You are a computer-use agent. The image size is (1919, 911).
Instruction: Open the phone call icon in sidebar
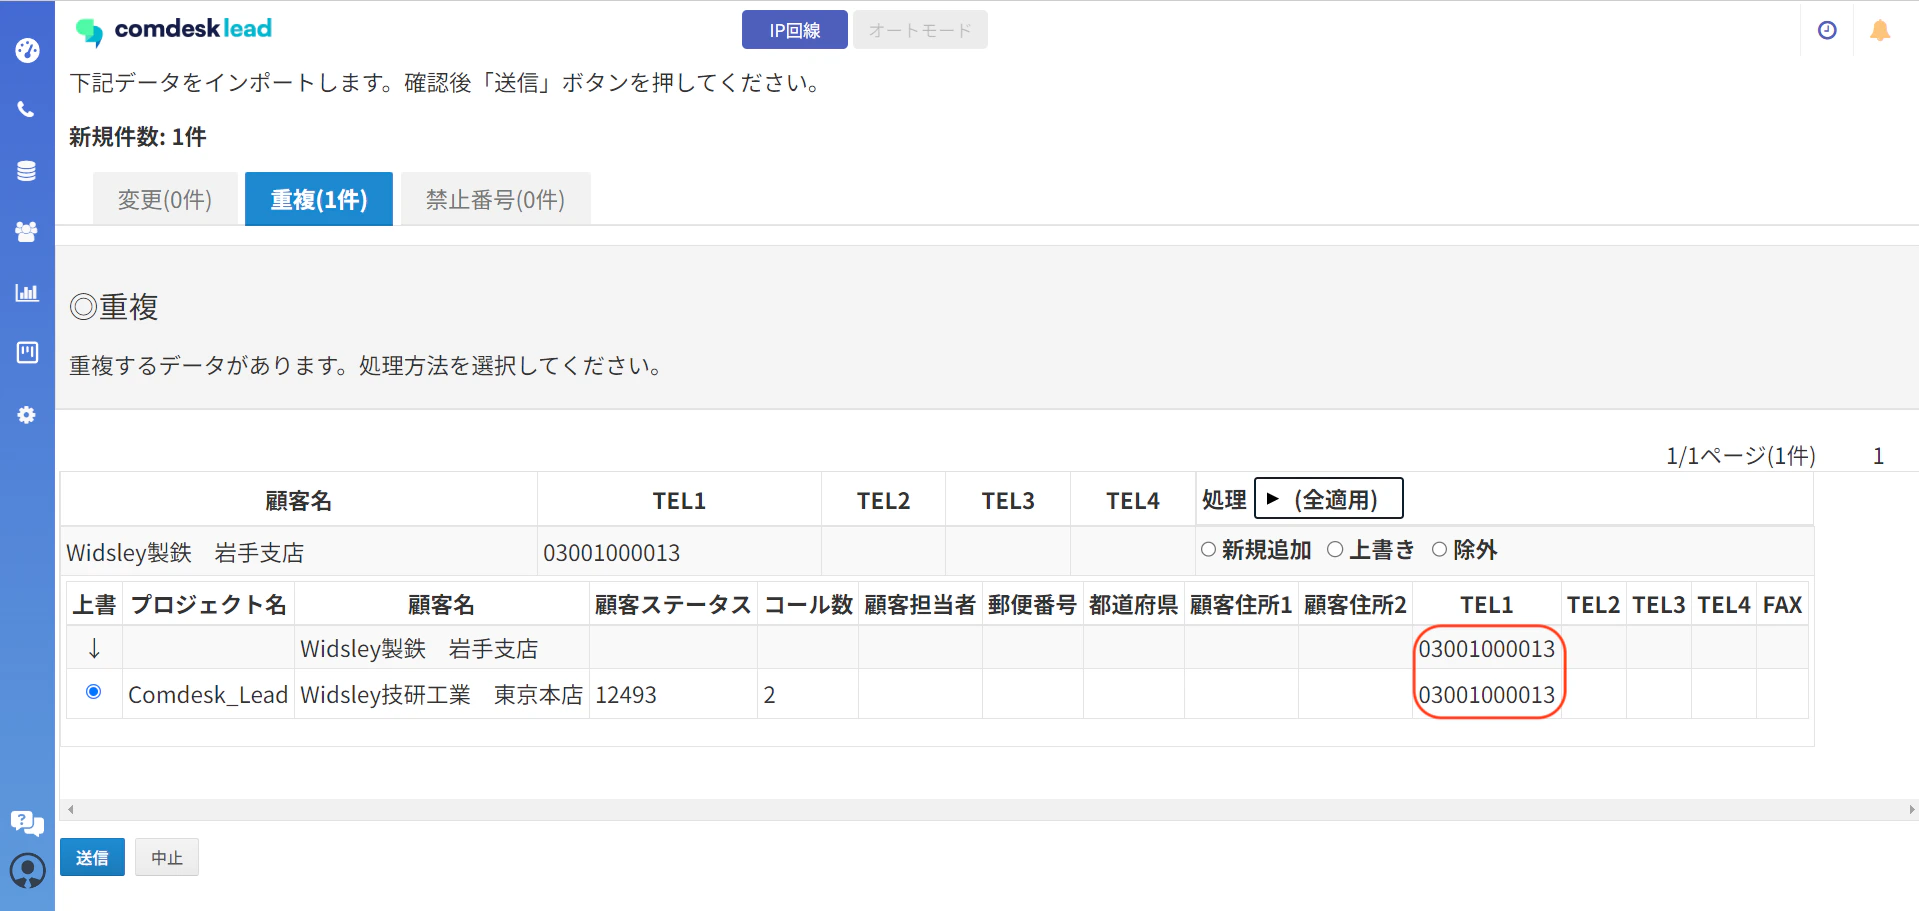[27, 109]
